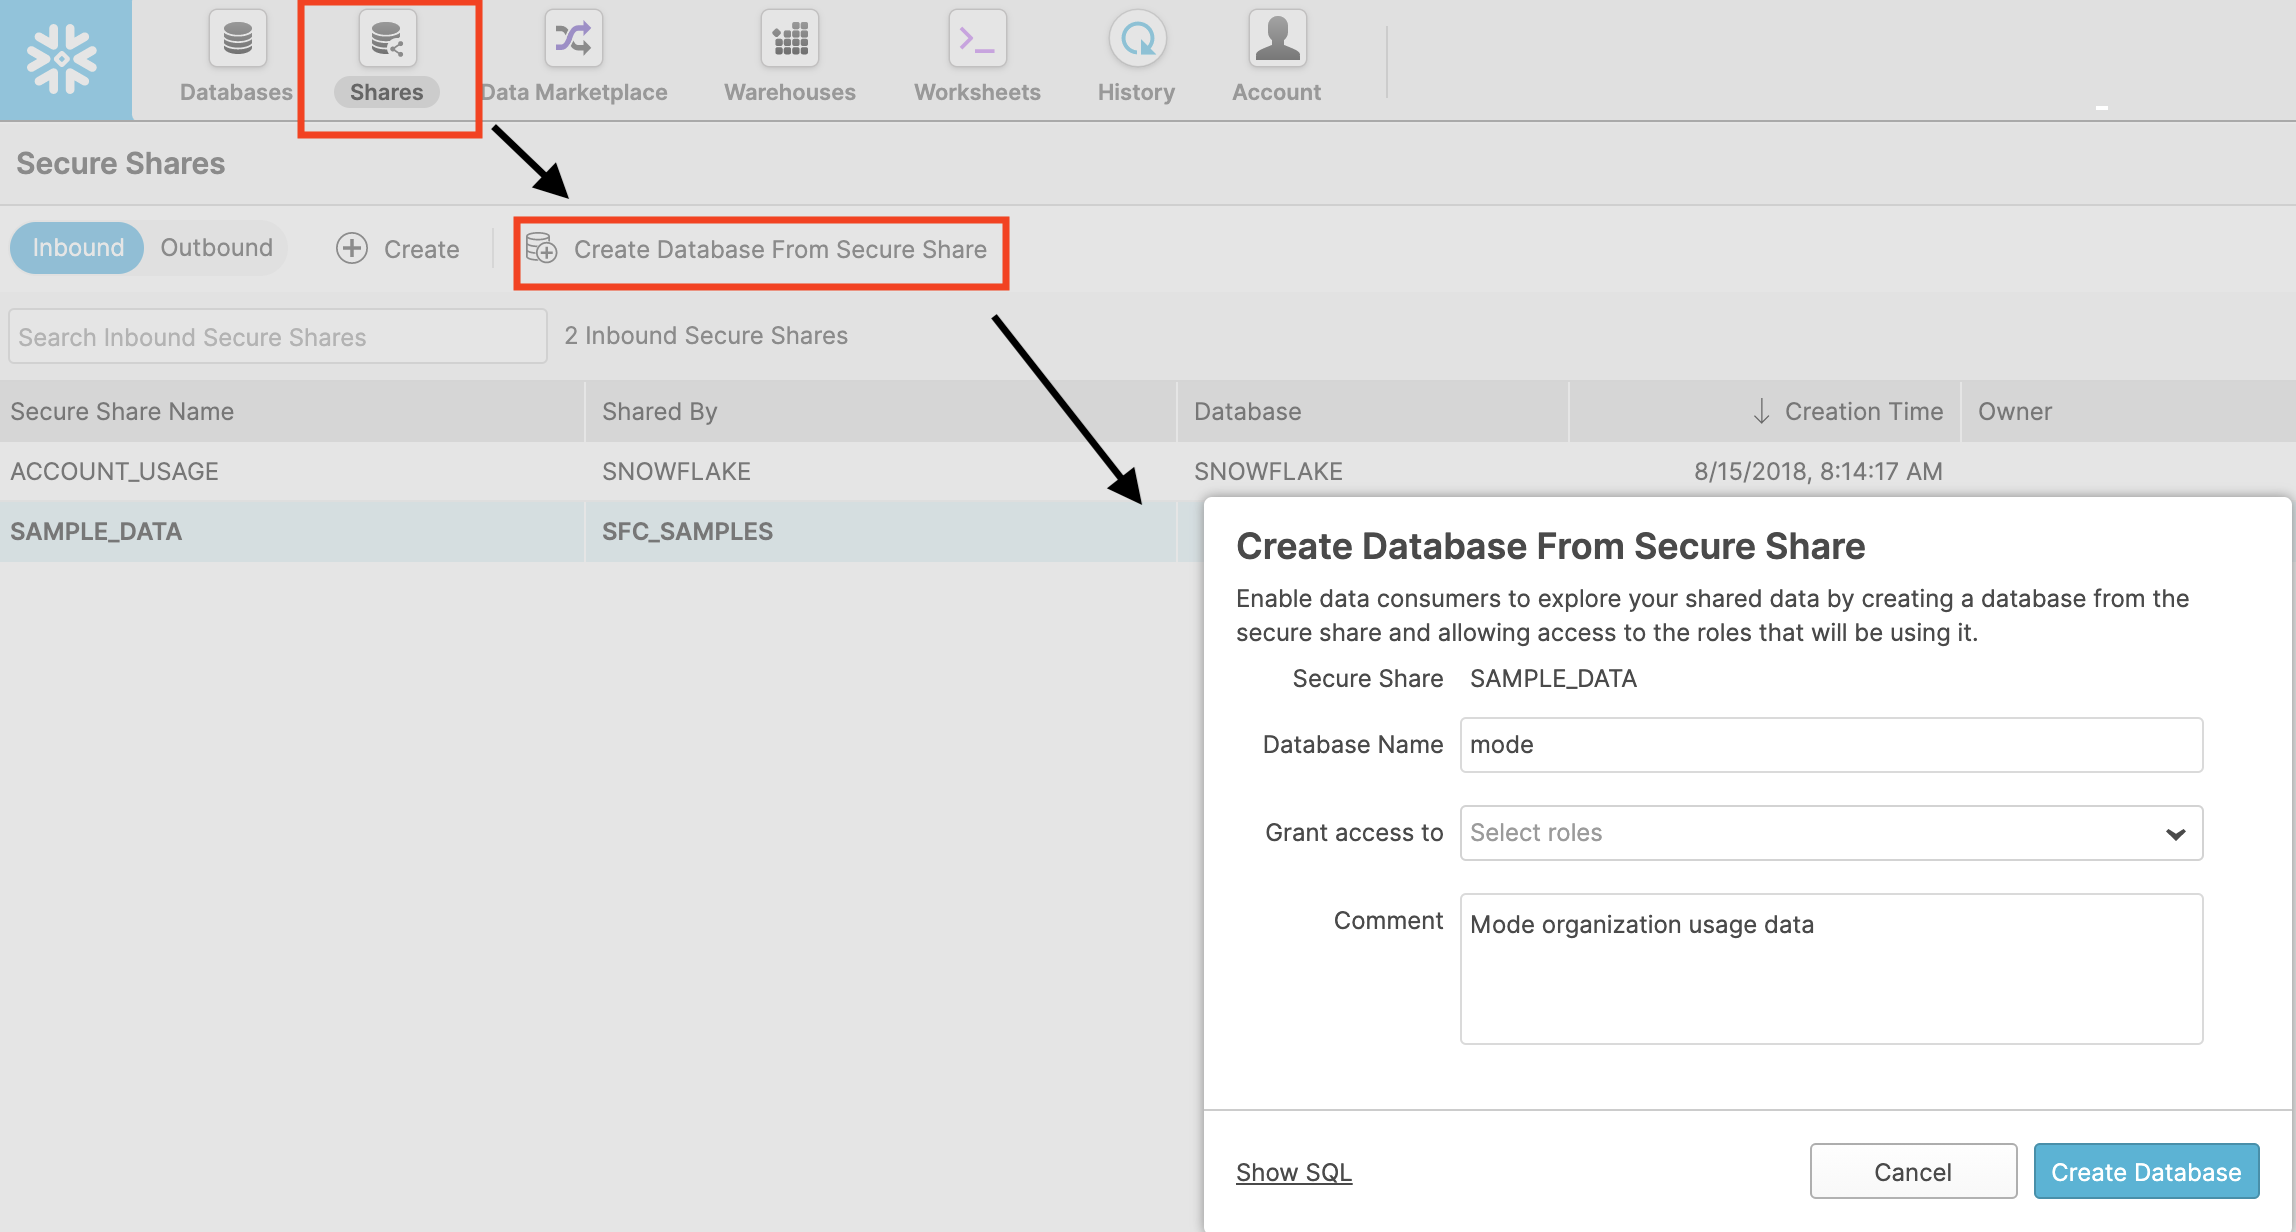
Task: Click the SFC_SAMPLES shared-by cell
Action: pyautogui.click(x=687, y=531)
